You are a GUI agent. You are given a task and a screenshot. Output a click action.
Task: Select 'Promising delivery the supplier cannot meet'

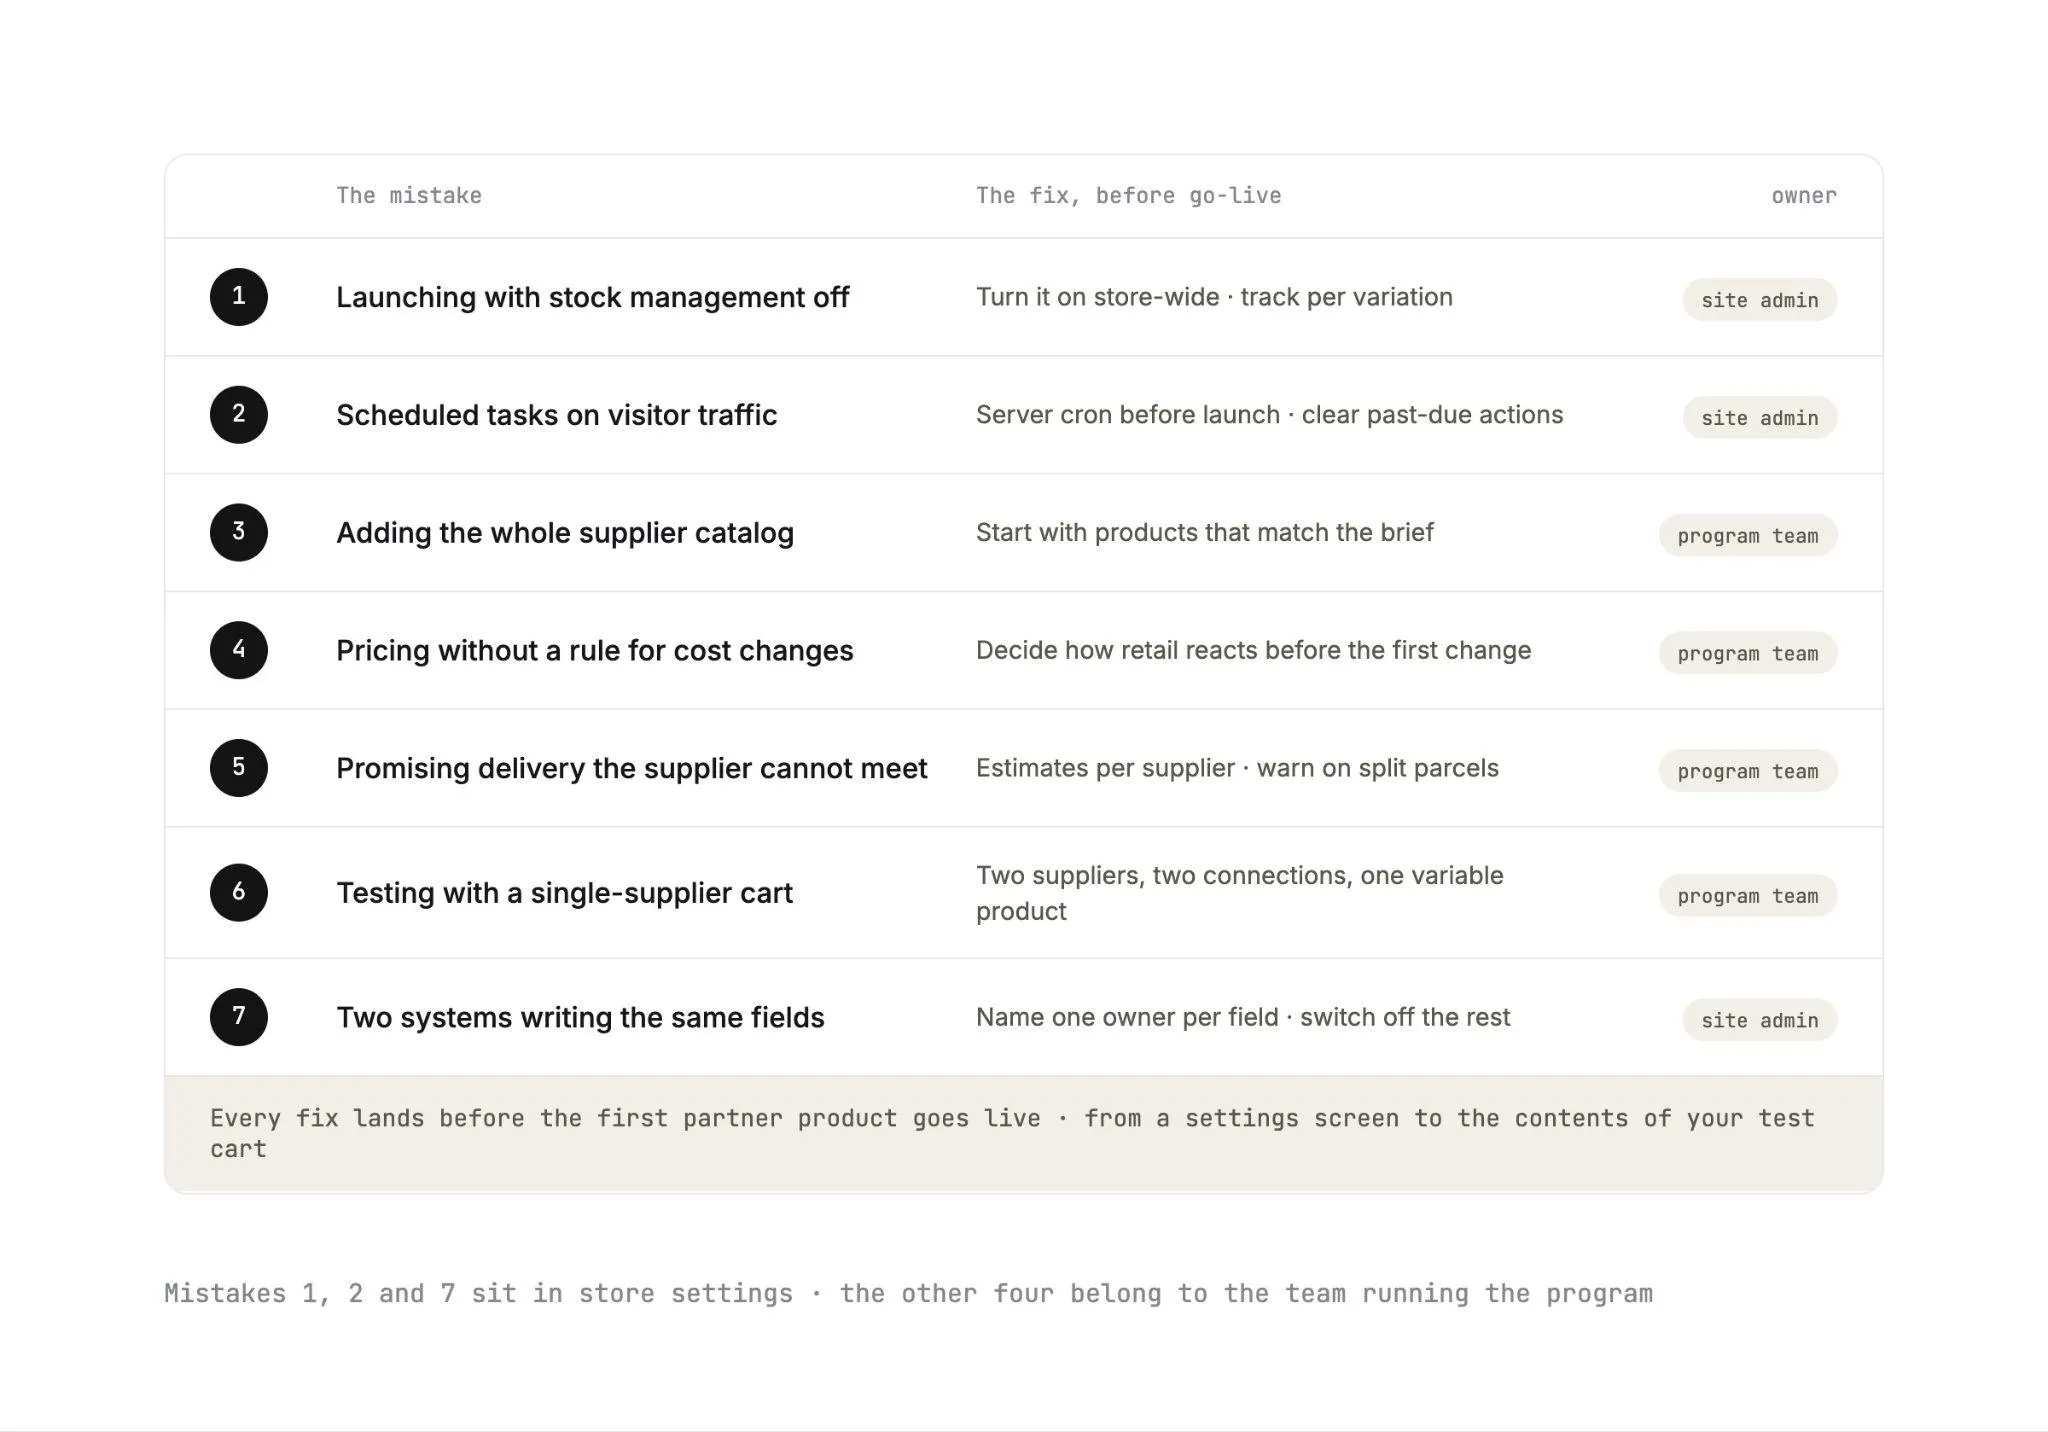tap(632, 768)
